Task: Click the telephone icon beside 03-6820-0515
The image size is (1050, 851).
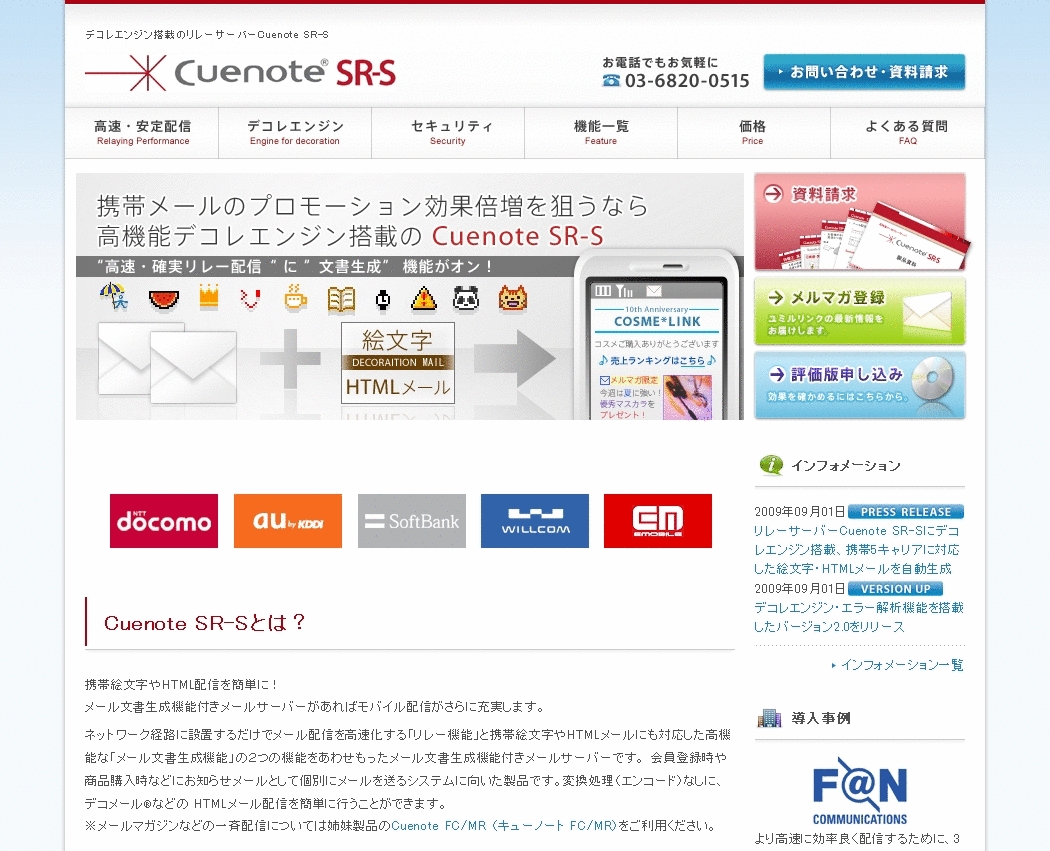Action: coord(611,81)
